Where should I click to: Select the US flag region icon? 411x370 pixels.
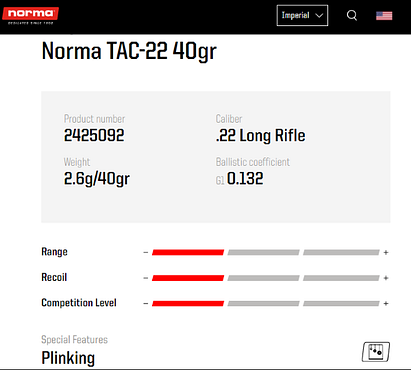pyautogui.click(x=384, y=16)
